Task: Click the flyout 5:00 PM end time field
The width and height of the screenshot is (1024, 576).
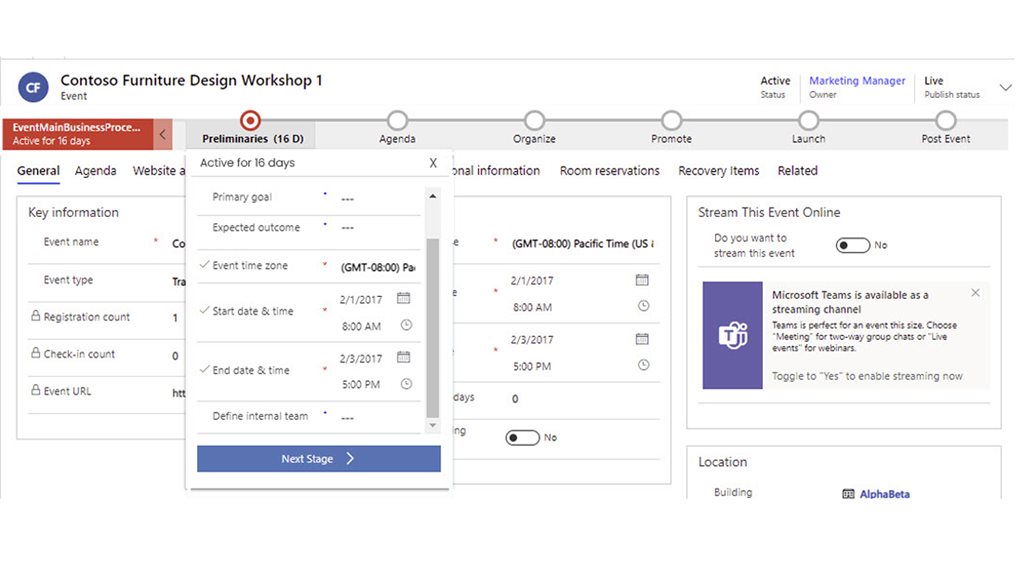Action: 361,385
